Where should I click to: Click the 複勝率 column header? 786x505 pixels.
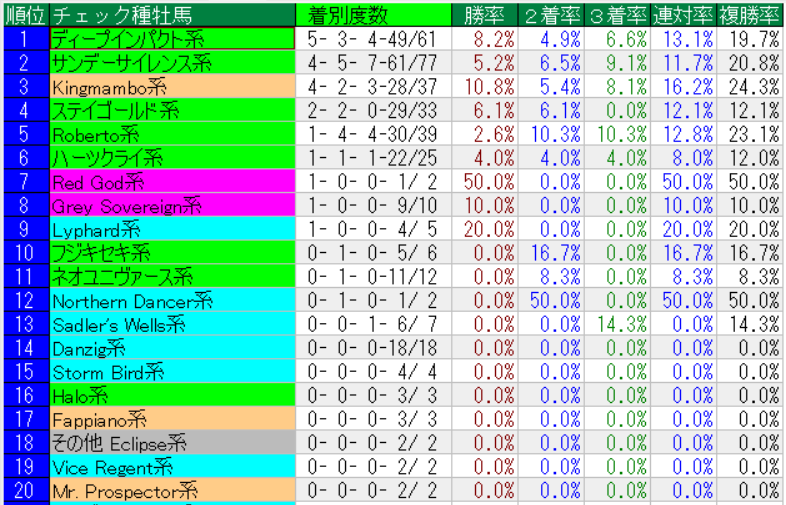pyautogui.click(x=749, y=15)
